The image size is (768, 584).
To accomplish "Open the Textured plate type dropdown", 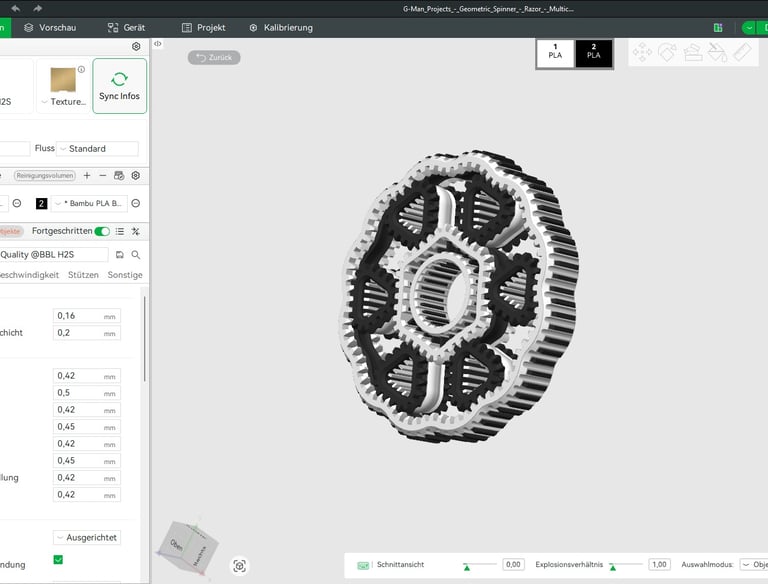I will 64,101.
